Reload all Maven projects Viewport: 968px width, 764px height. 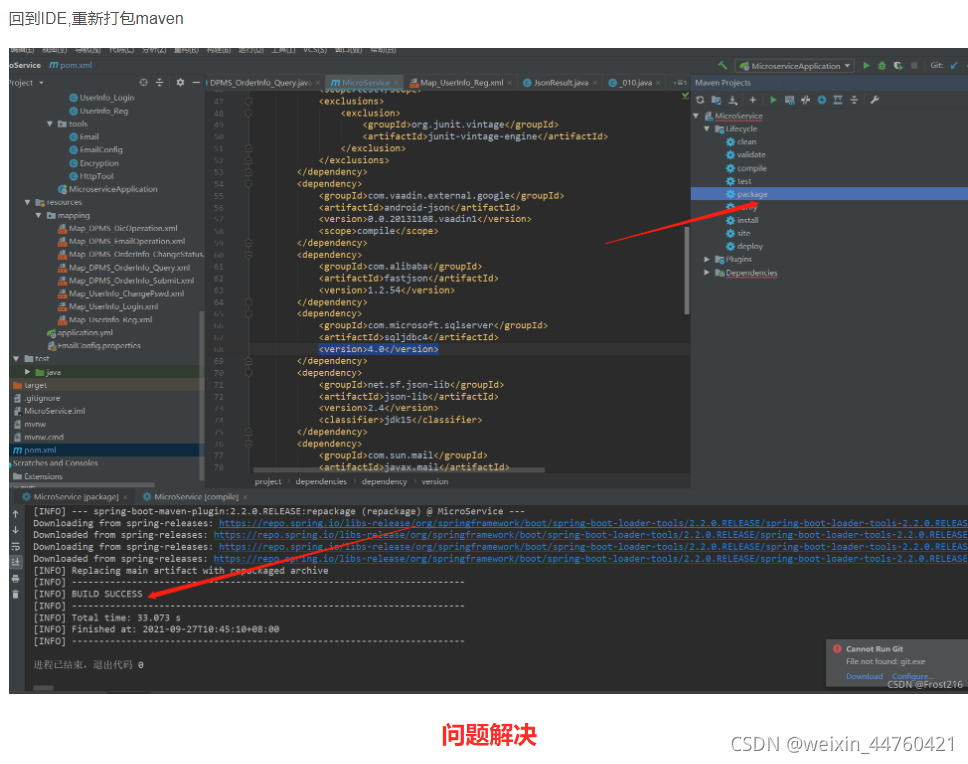click(x=701, y=100)
